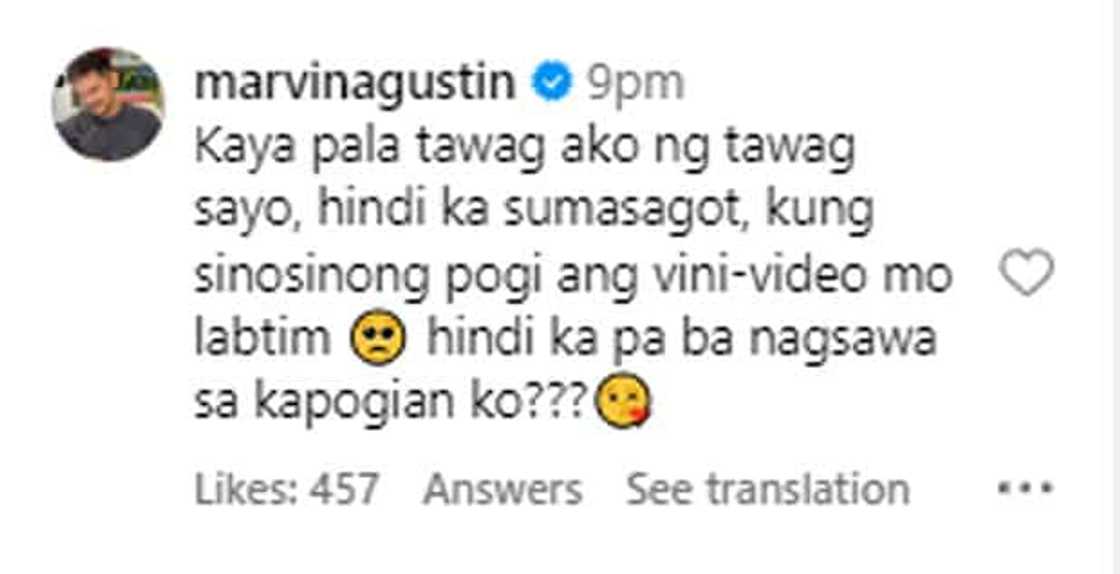Click the sad face emoji after labtim
Viewport: 1120px width, 574px height.
379,342
